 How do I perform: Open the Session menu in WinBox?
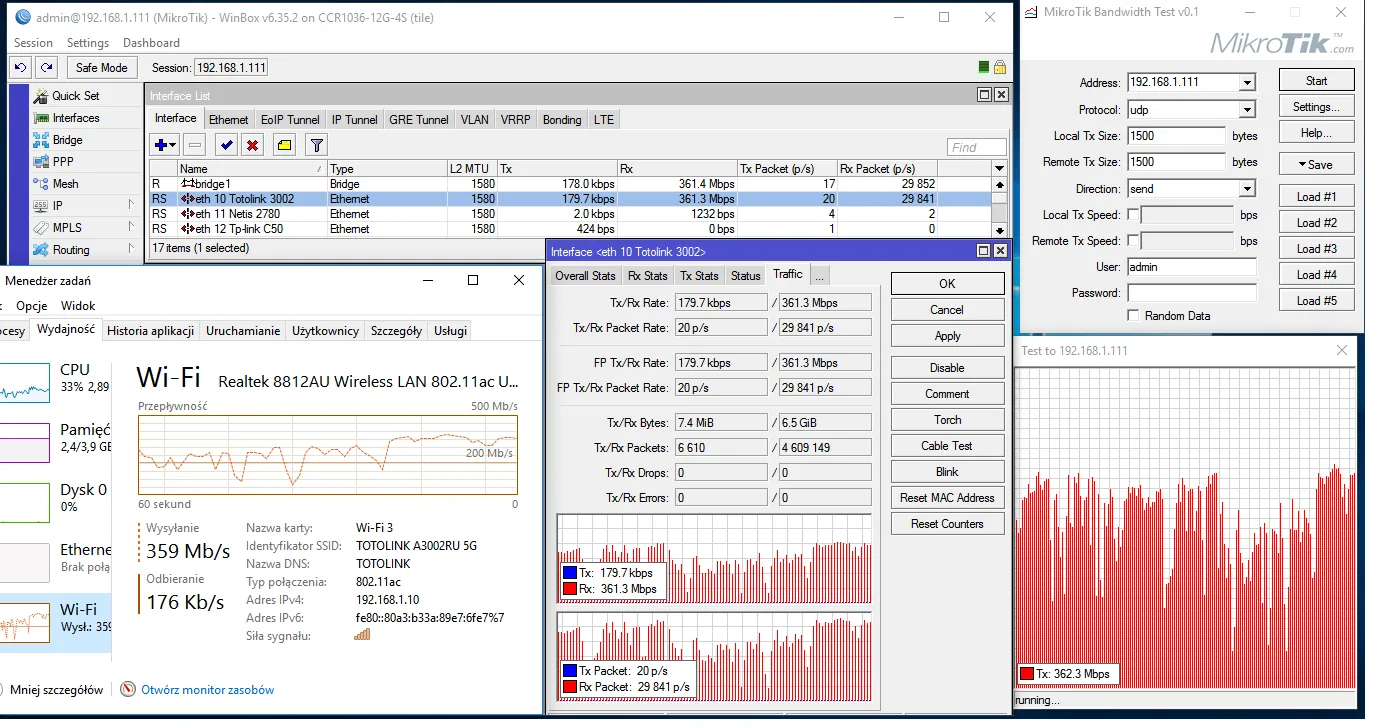(33, 43)
